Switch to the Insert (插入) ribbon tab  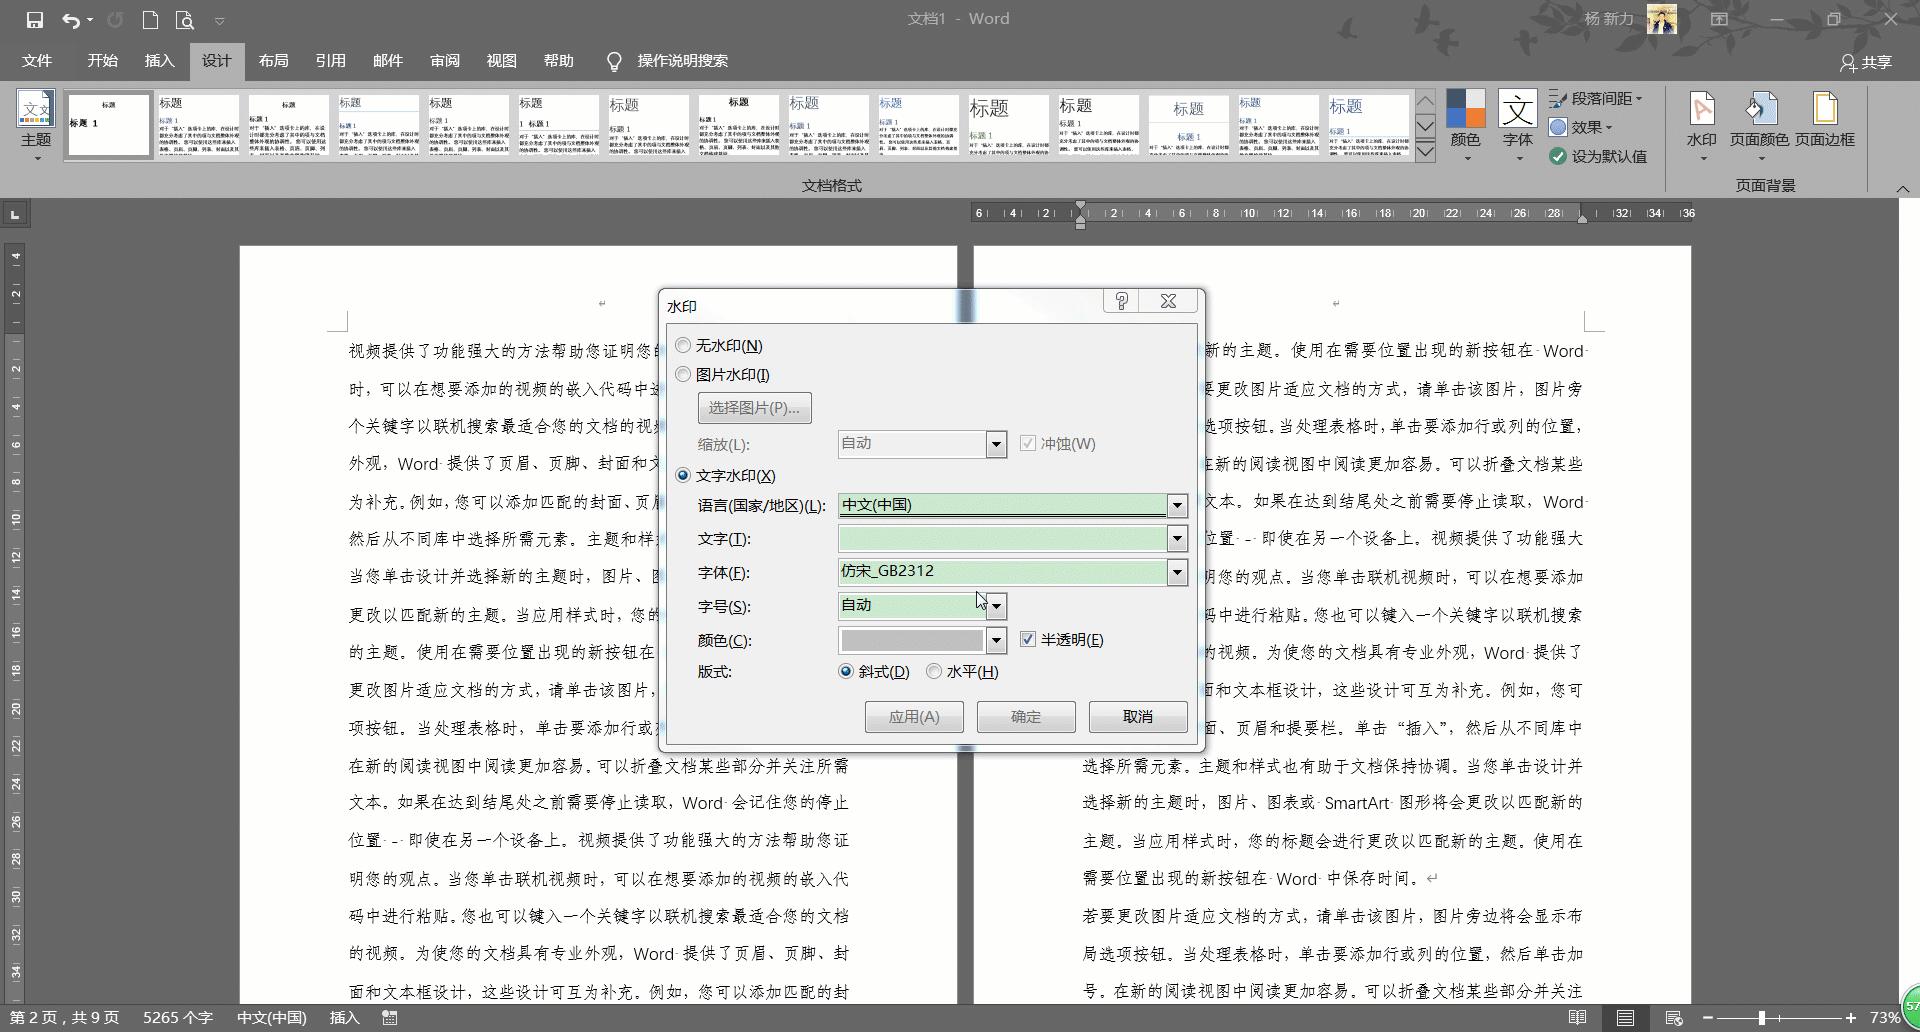point(159,61)
